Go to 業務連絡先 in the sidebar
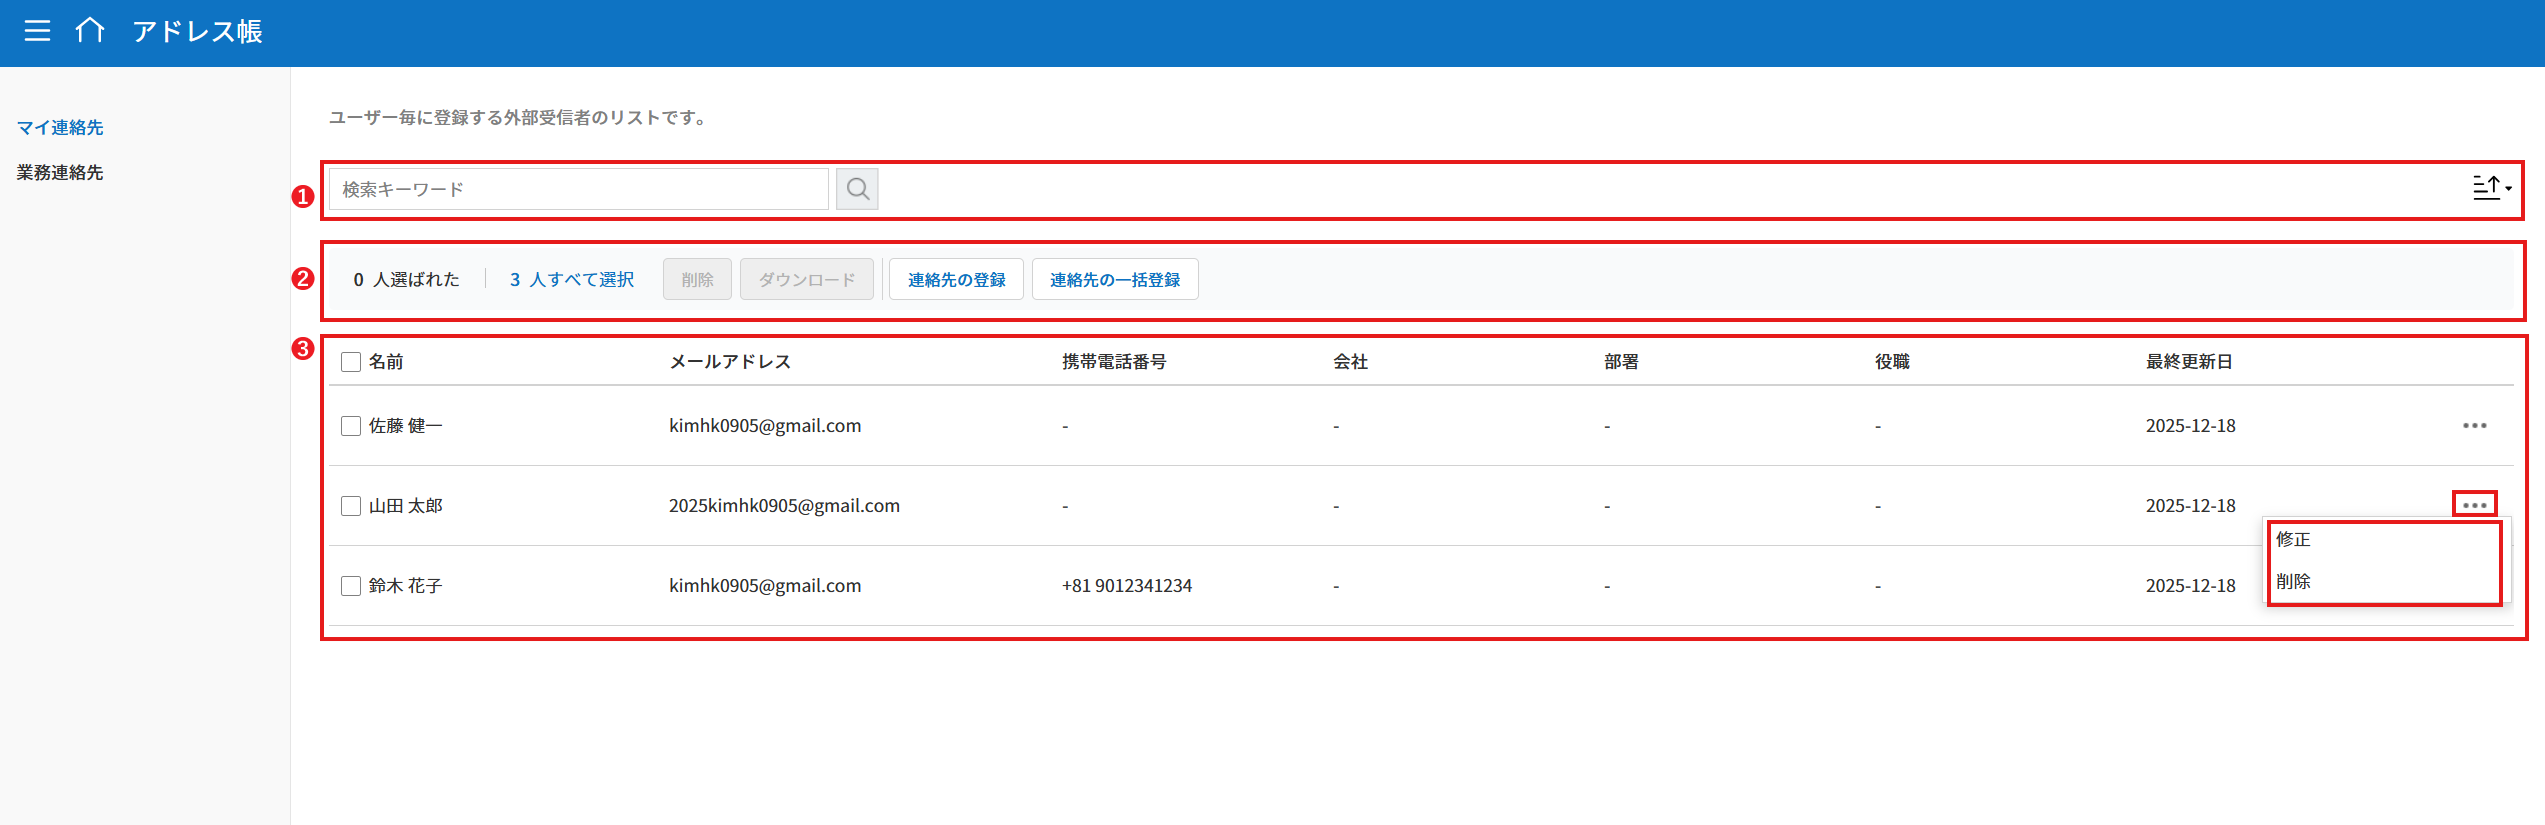This screenshot has height=825, width=2545. (x=60, y=173)
